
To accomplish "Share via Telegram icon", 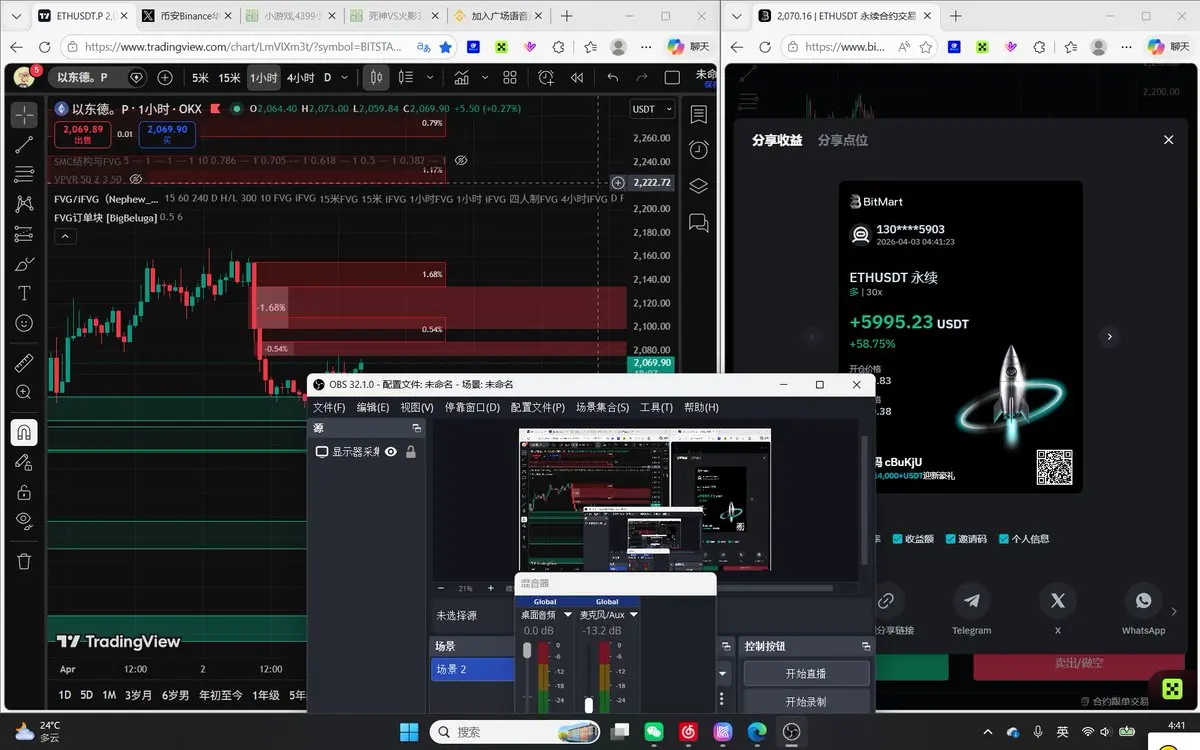I will 971,601.
